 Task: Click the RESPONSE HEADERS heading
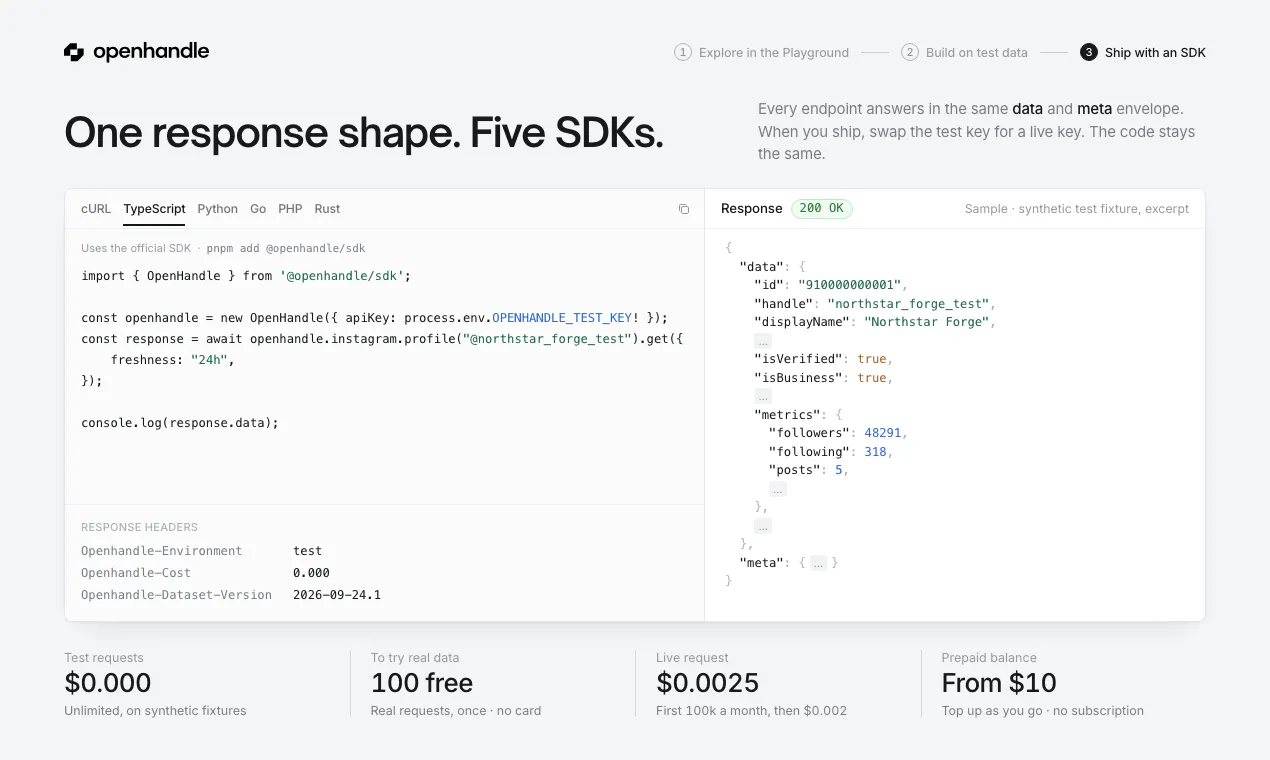click(140, 527)
